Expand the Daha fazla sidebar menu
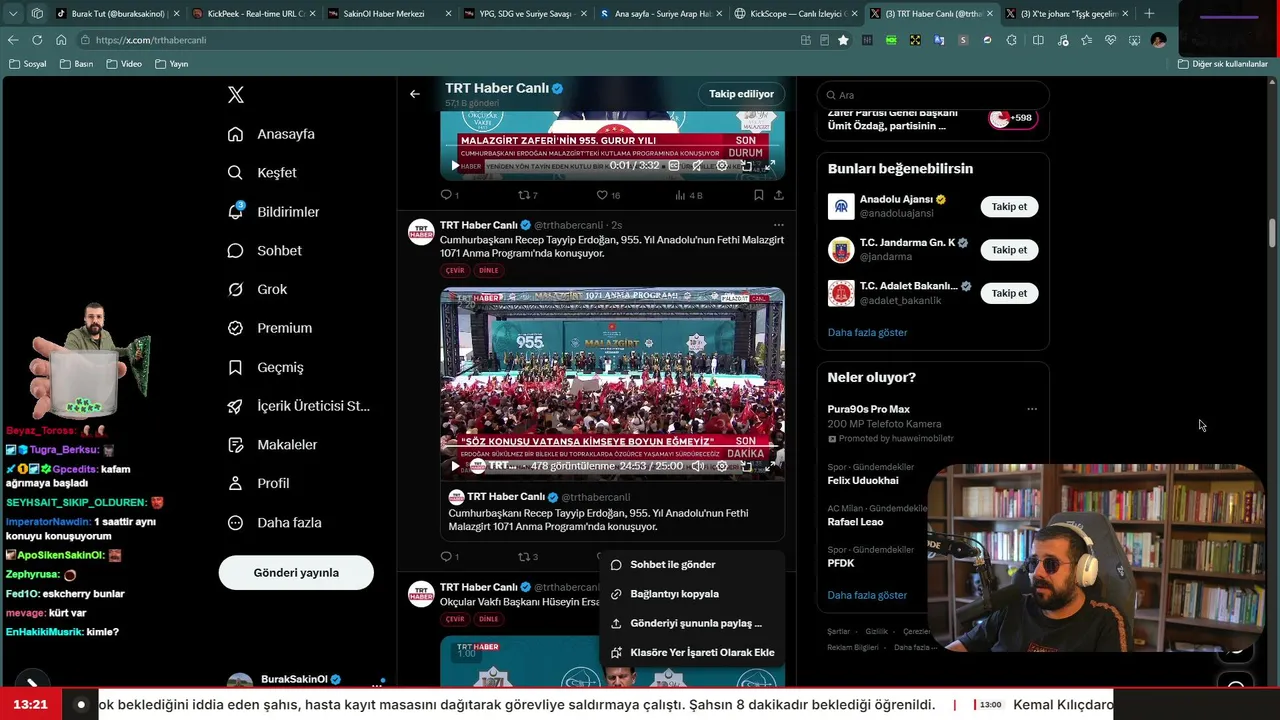This screenshot has height=720, width=1280. pos(274,523)
